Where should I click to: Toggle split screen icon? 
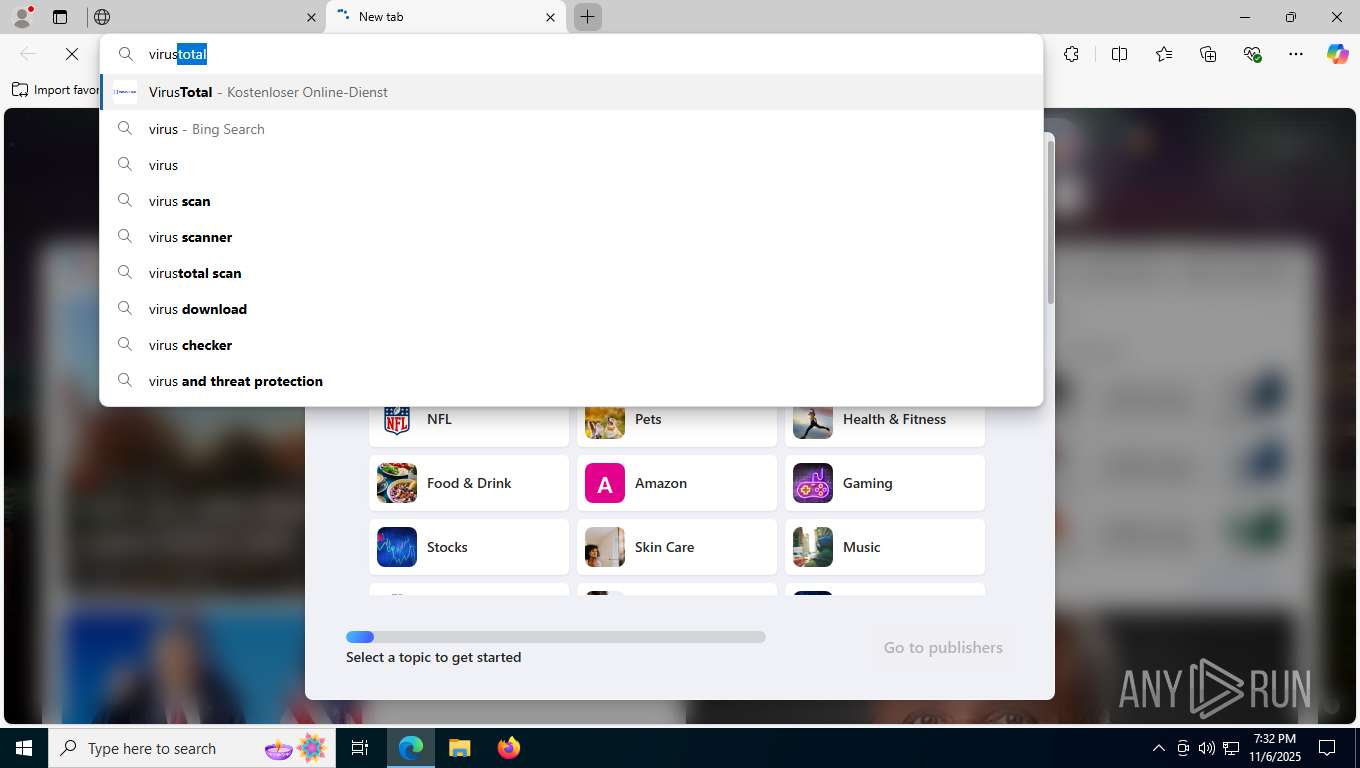[1119, 54]
